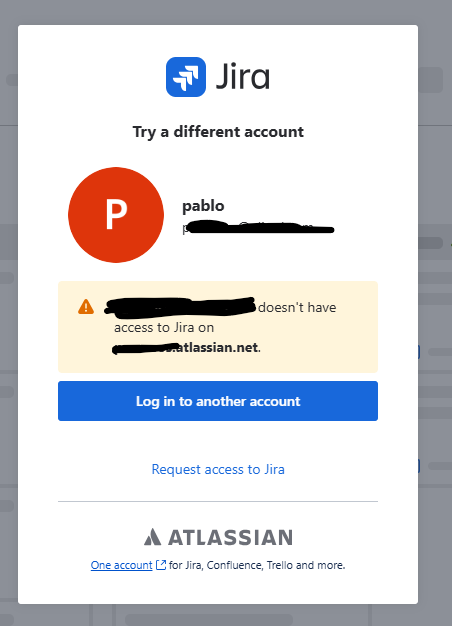Click the pablo account name
Image resolution: width=452 pixels, height=626 pixels.
203,206
